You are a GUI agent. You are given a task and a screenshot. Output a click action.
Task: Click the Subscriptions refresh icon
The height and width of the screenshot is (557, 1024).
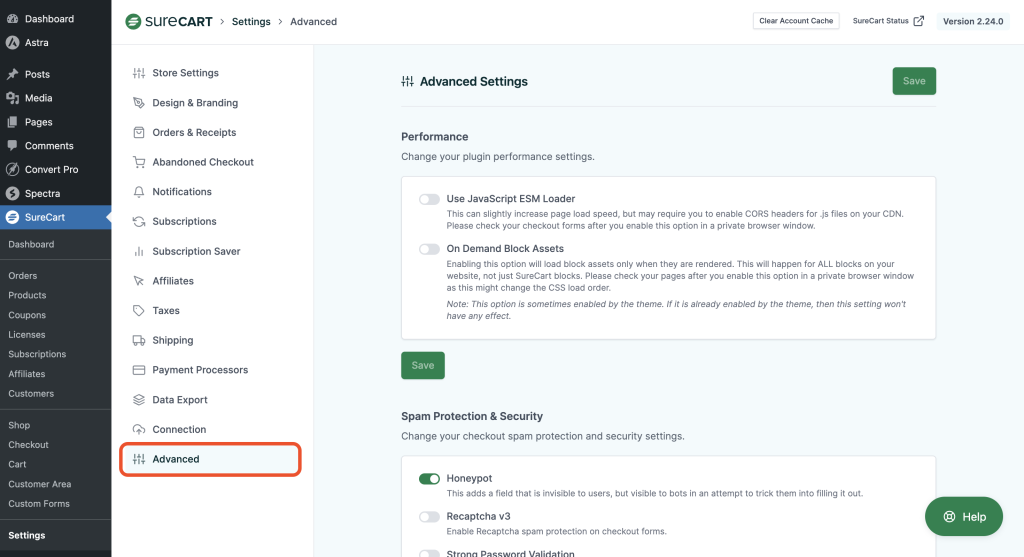pyautogui.click(x=138, y=221)
